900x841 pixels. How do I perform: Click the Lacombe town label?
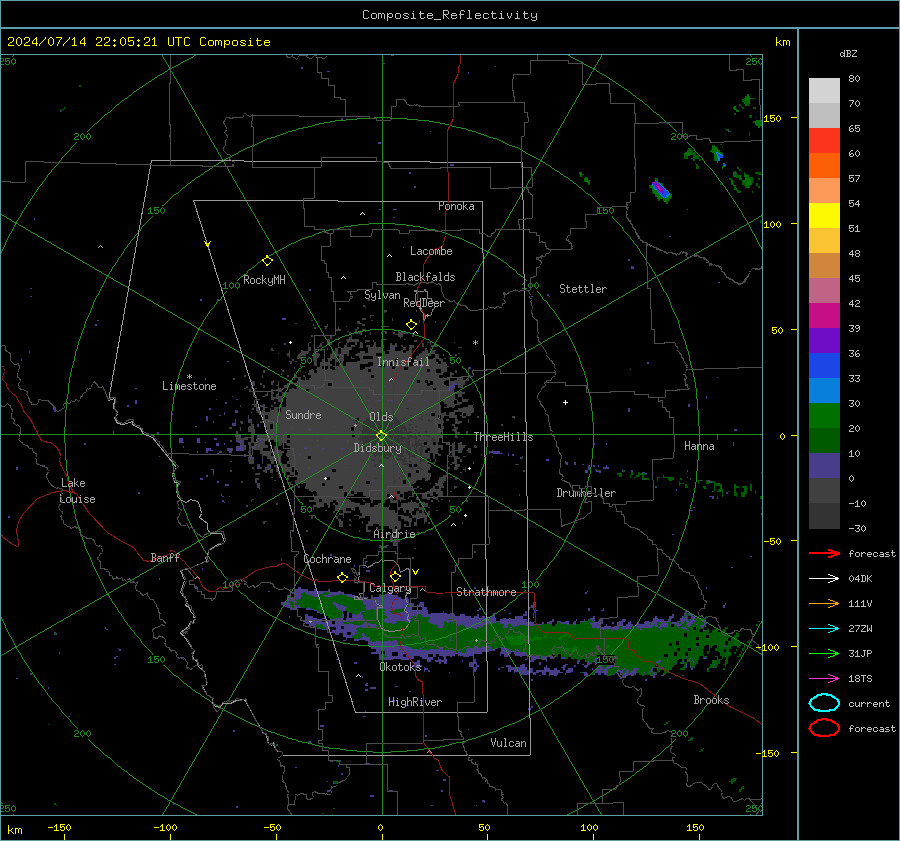431,251
